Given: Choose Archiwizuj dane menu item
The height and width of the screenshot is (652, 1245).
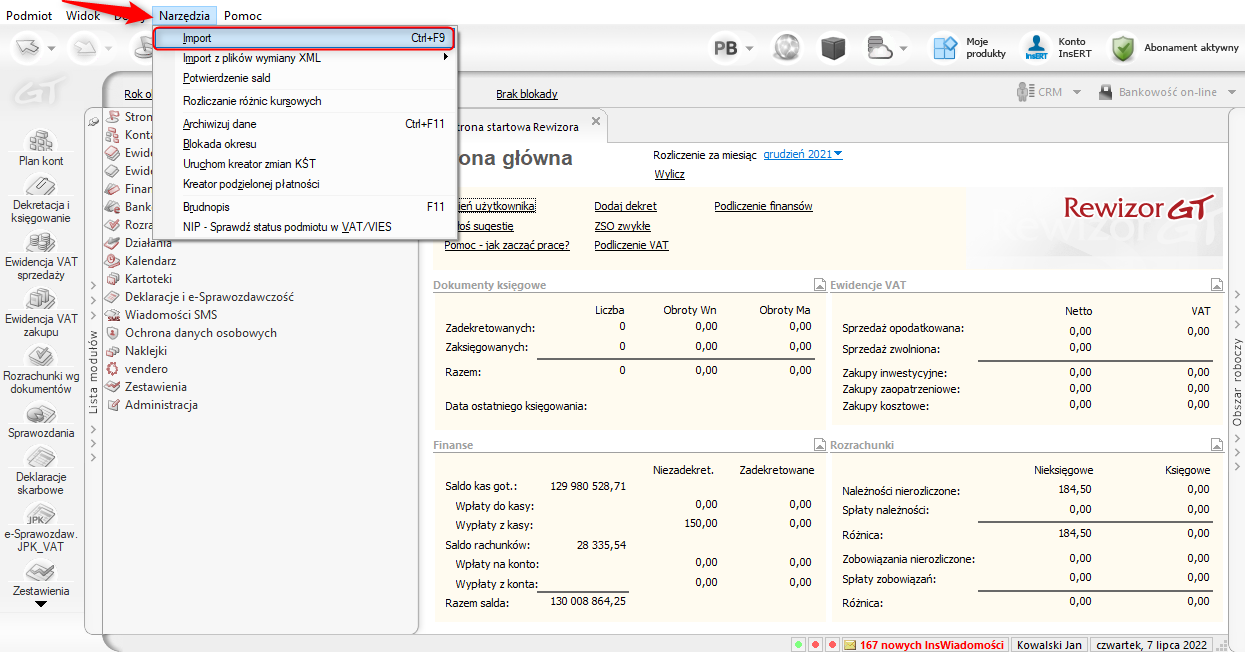Looking at the screenshot, I should (304, 124).
